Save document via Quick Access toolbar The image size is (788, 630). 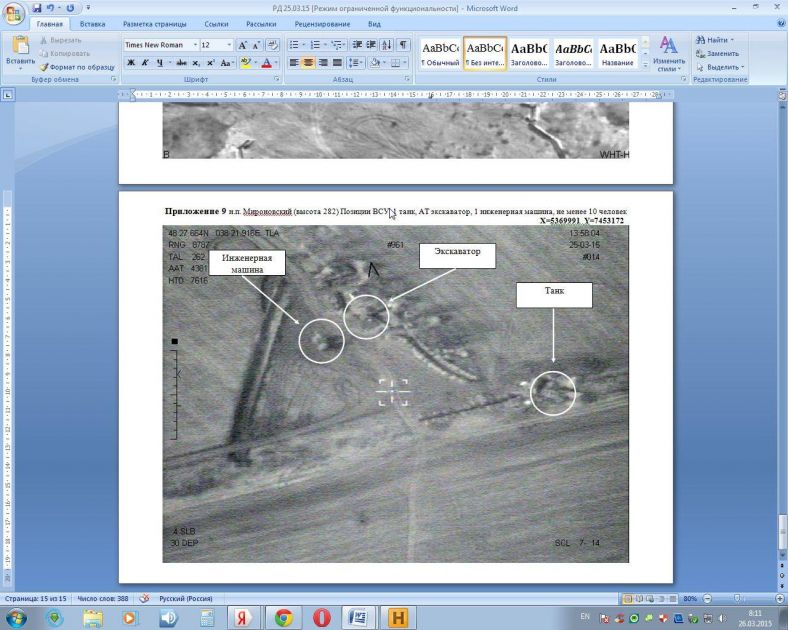coord(38,8)
